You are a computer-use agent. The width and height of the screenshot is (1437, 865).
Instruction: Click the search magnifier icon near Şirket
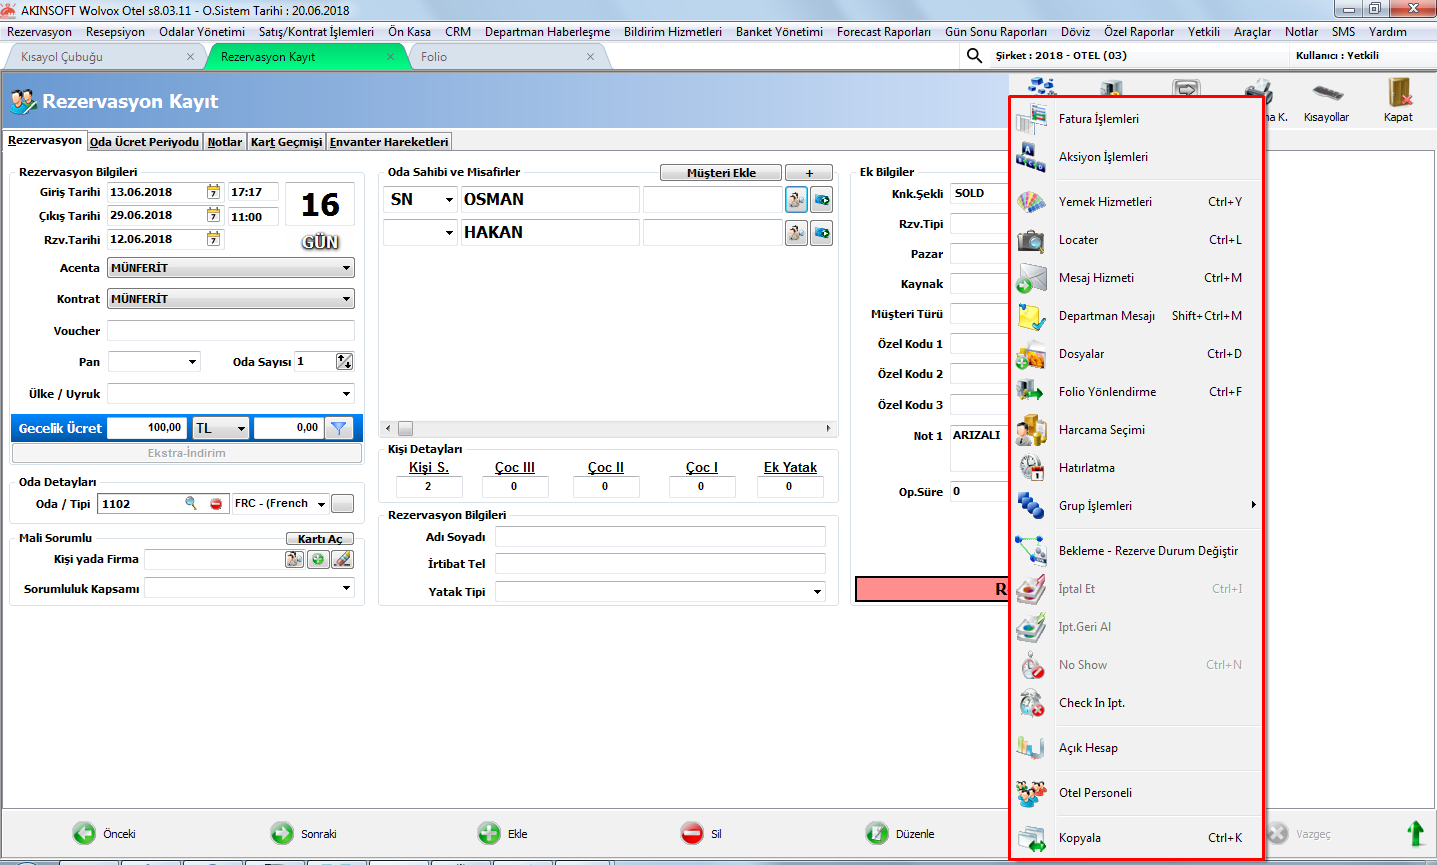click(974, 56)
